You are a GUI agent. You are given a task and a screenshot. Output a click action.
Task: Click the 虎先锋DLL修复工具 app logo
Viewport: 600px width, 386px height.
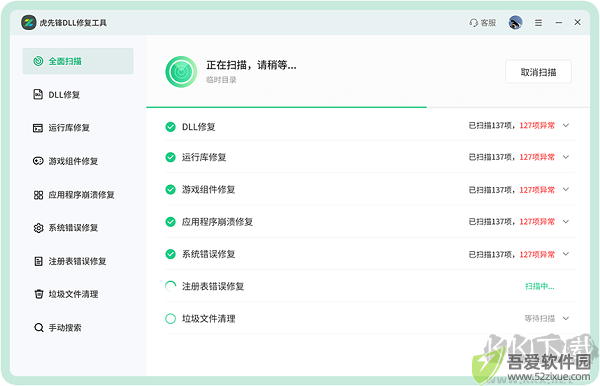29,23
